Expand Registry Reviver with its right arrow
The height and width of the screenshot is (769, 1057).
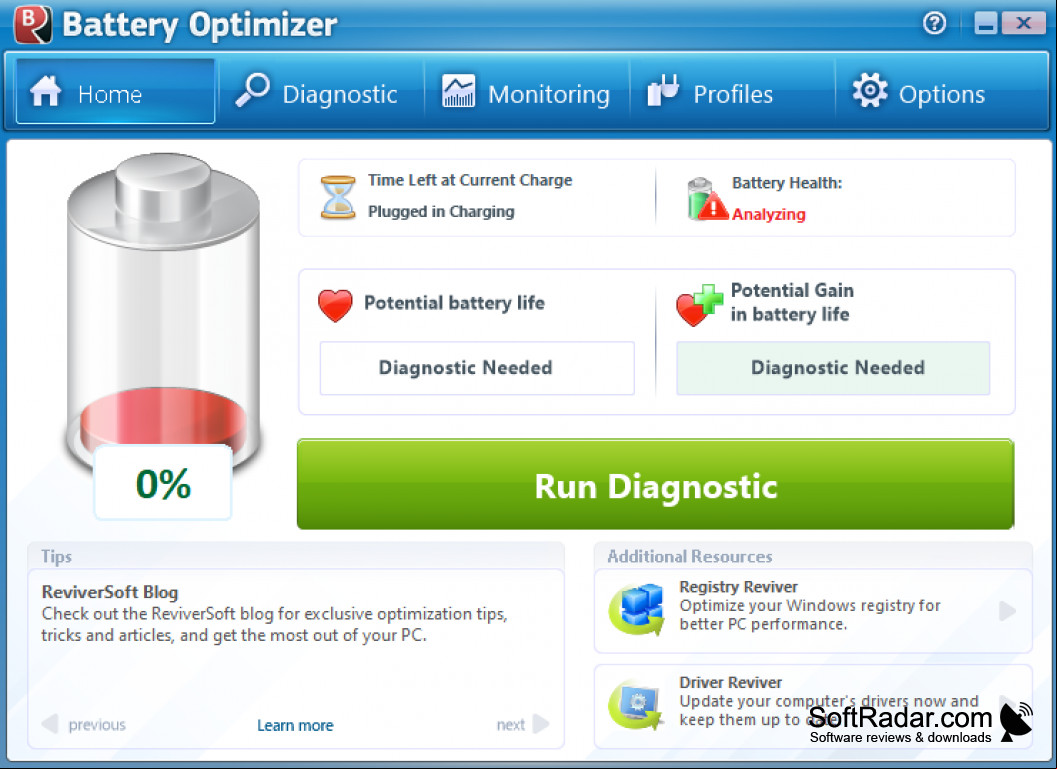tap(1007, 611)
